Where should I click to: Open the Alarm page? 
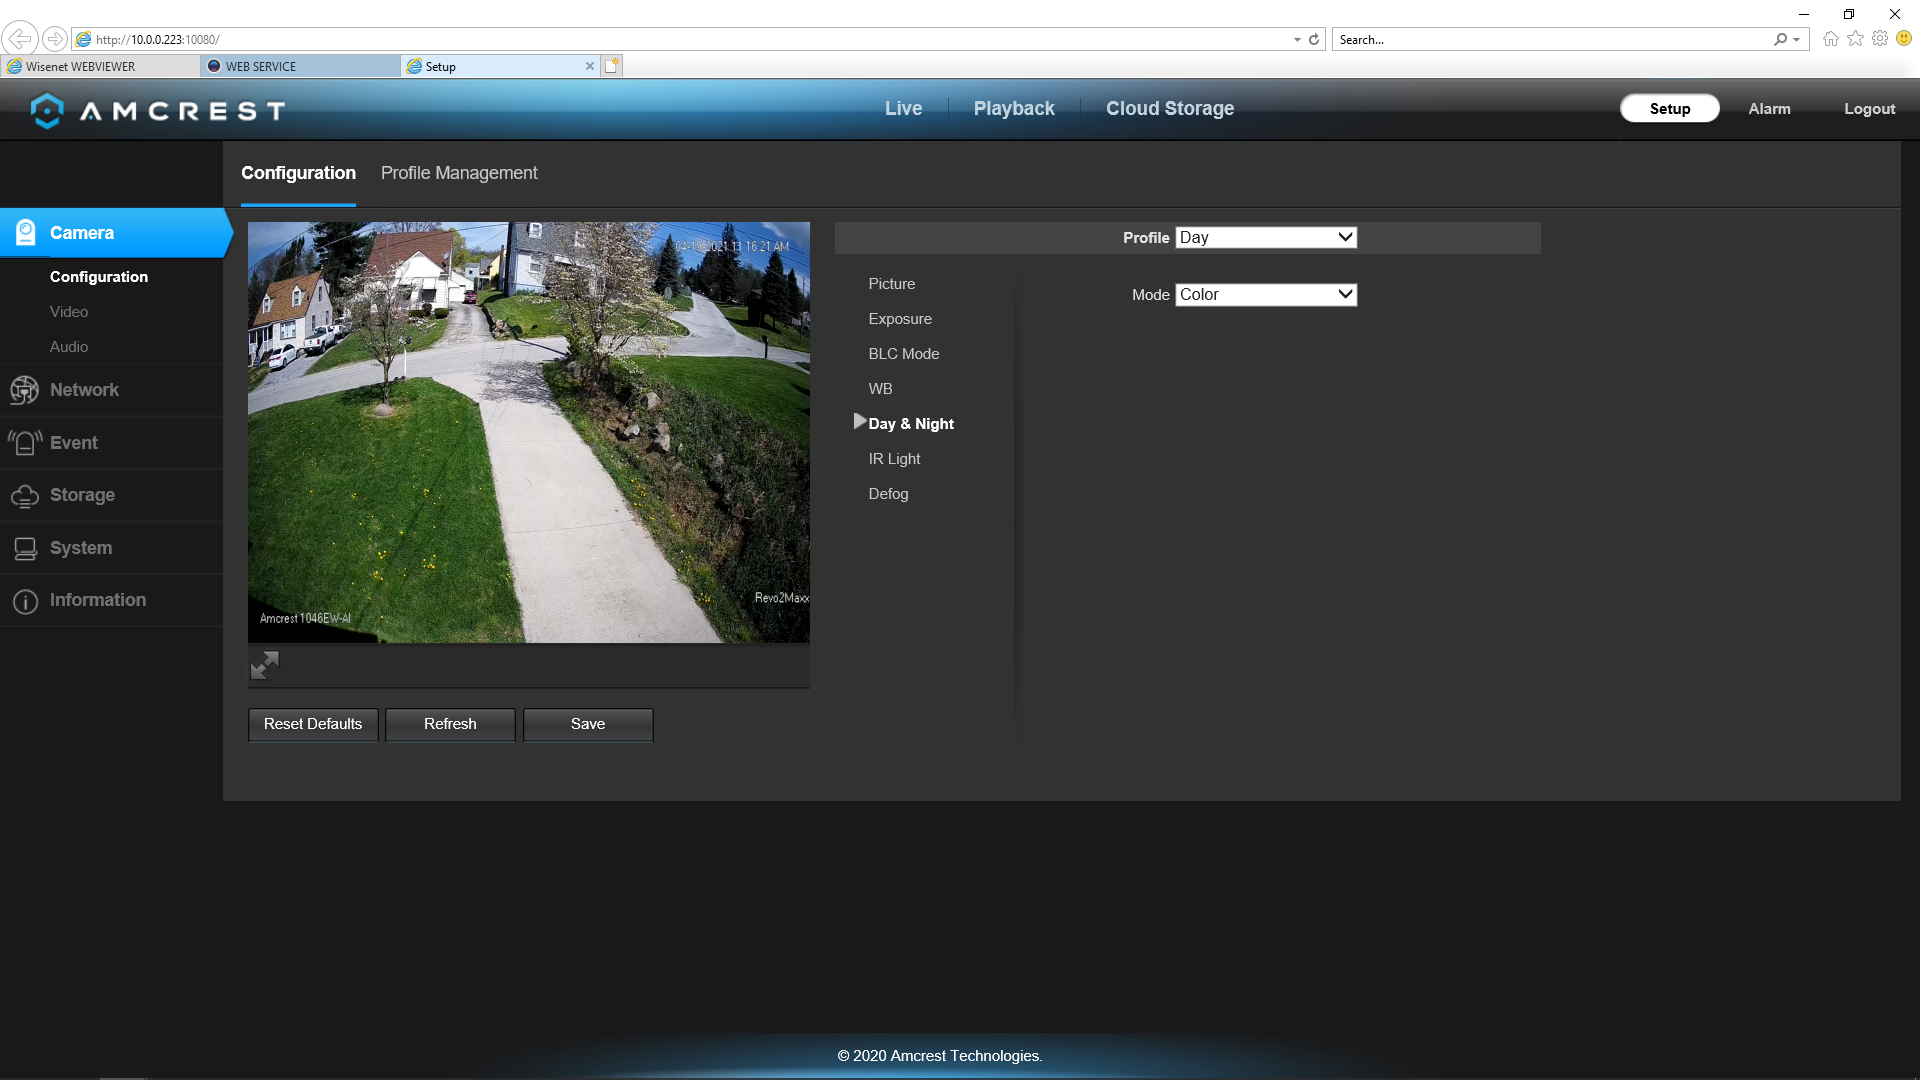point(1769,108)
